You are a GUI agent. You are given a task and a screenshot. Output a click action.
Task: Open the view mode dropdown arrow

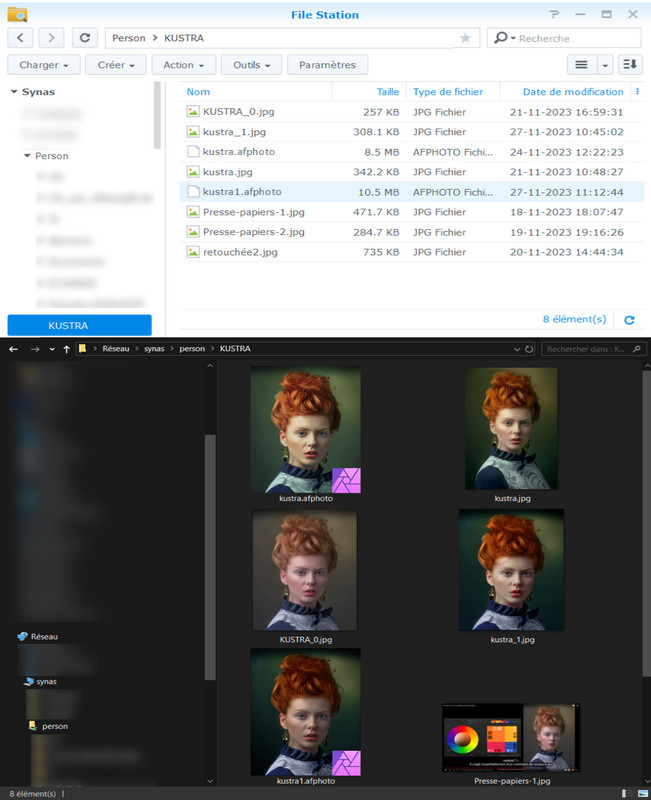[605, 65]
